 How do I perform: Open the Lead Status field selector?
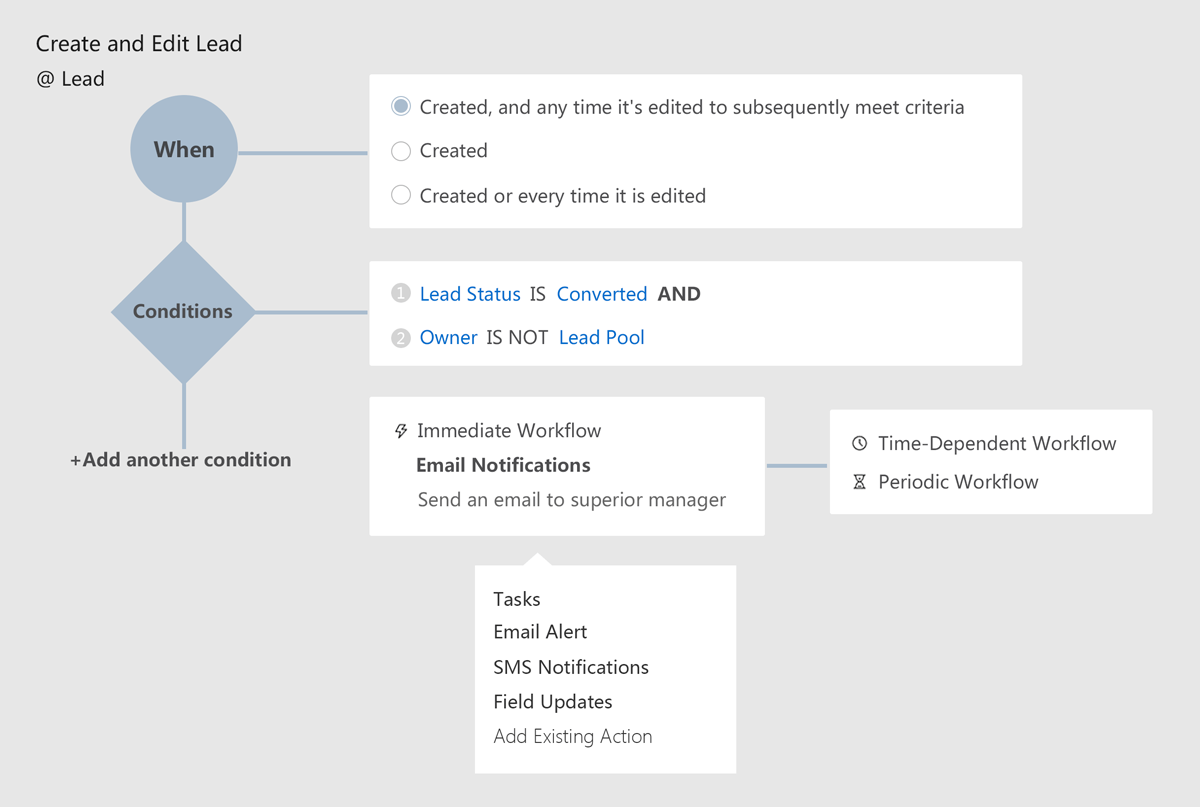(x=470, y=294)
